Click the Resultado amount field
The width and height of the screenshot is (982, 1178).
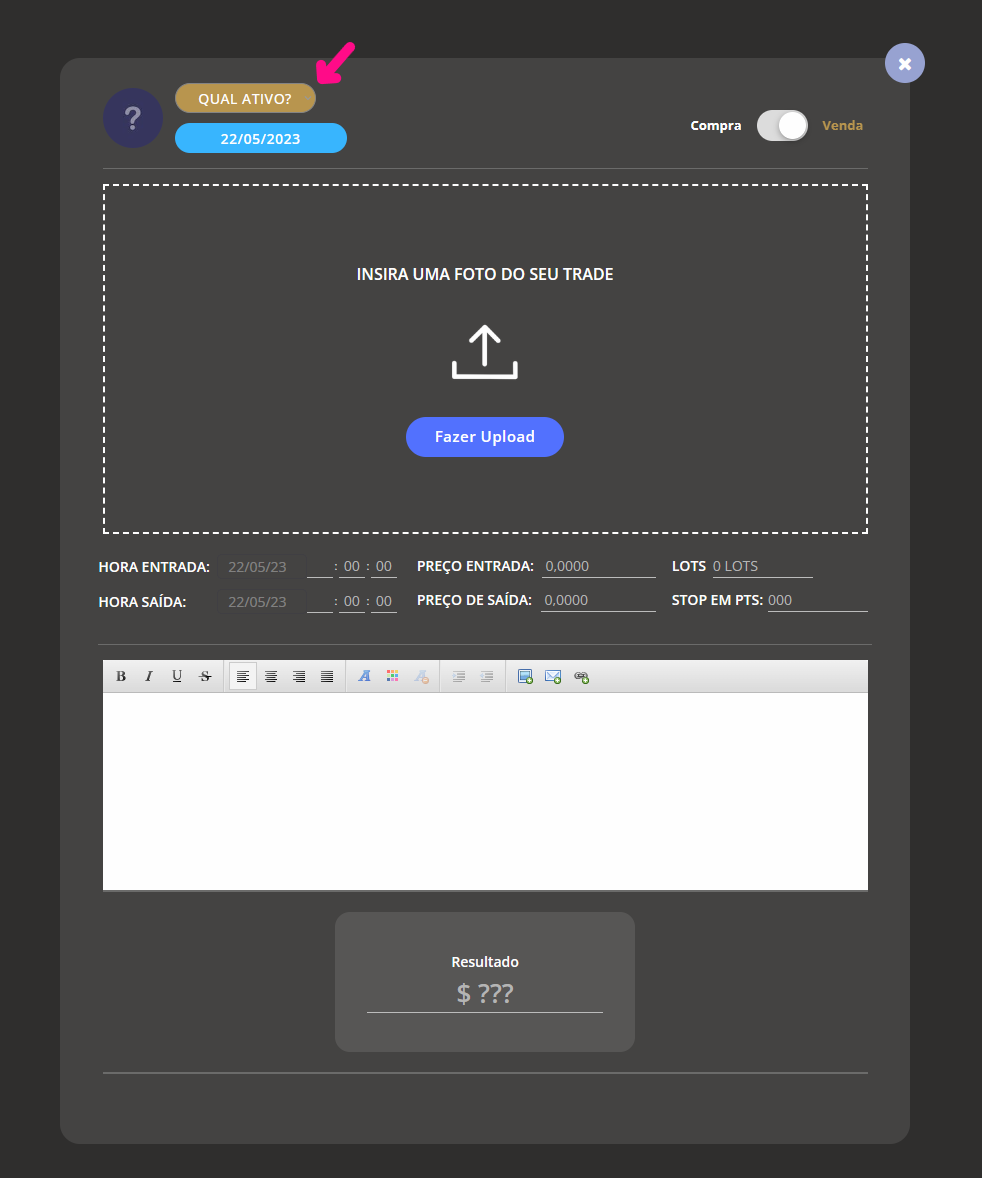(485, 993)
